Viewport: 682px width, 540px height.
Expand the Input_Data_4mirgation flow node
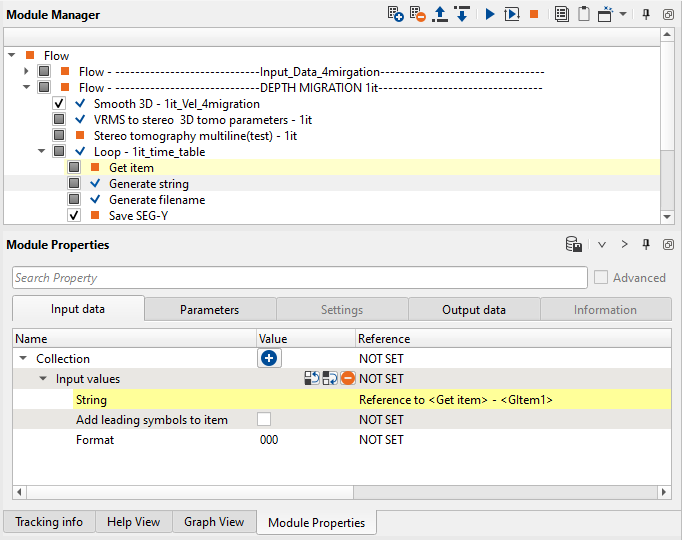coord(27,72)
